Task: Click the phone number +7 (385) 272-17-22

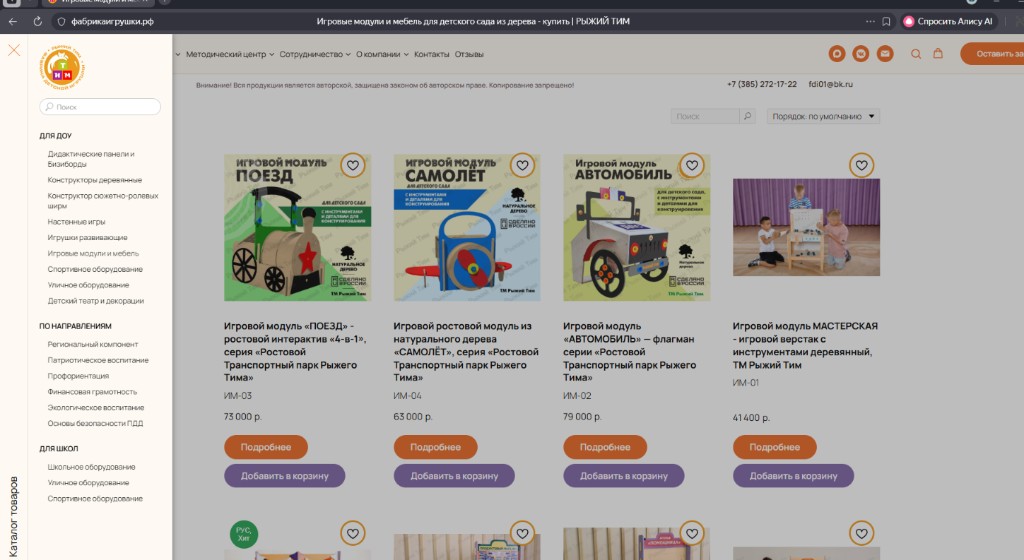Action: (761, 84)
